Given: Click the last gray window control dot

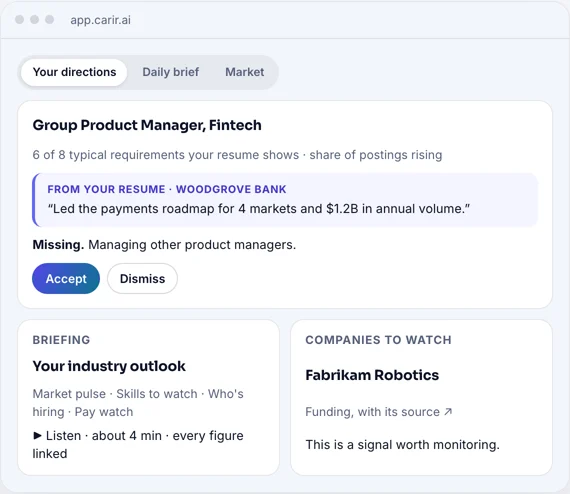Looking at the screenshot, I should pyautogui.click(x=49, y=20).
